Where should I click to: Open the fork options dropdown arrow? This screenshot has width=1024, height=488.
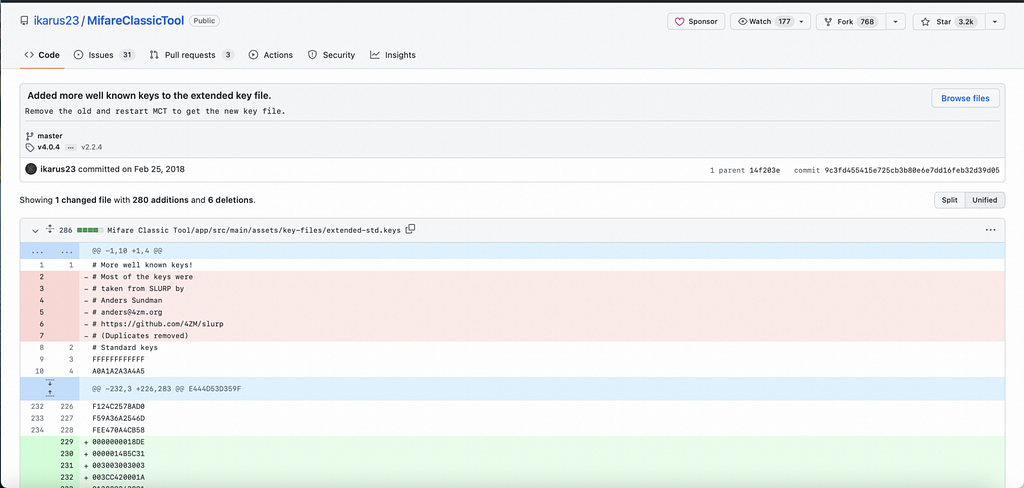(x=895, y=22)
